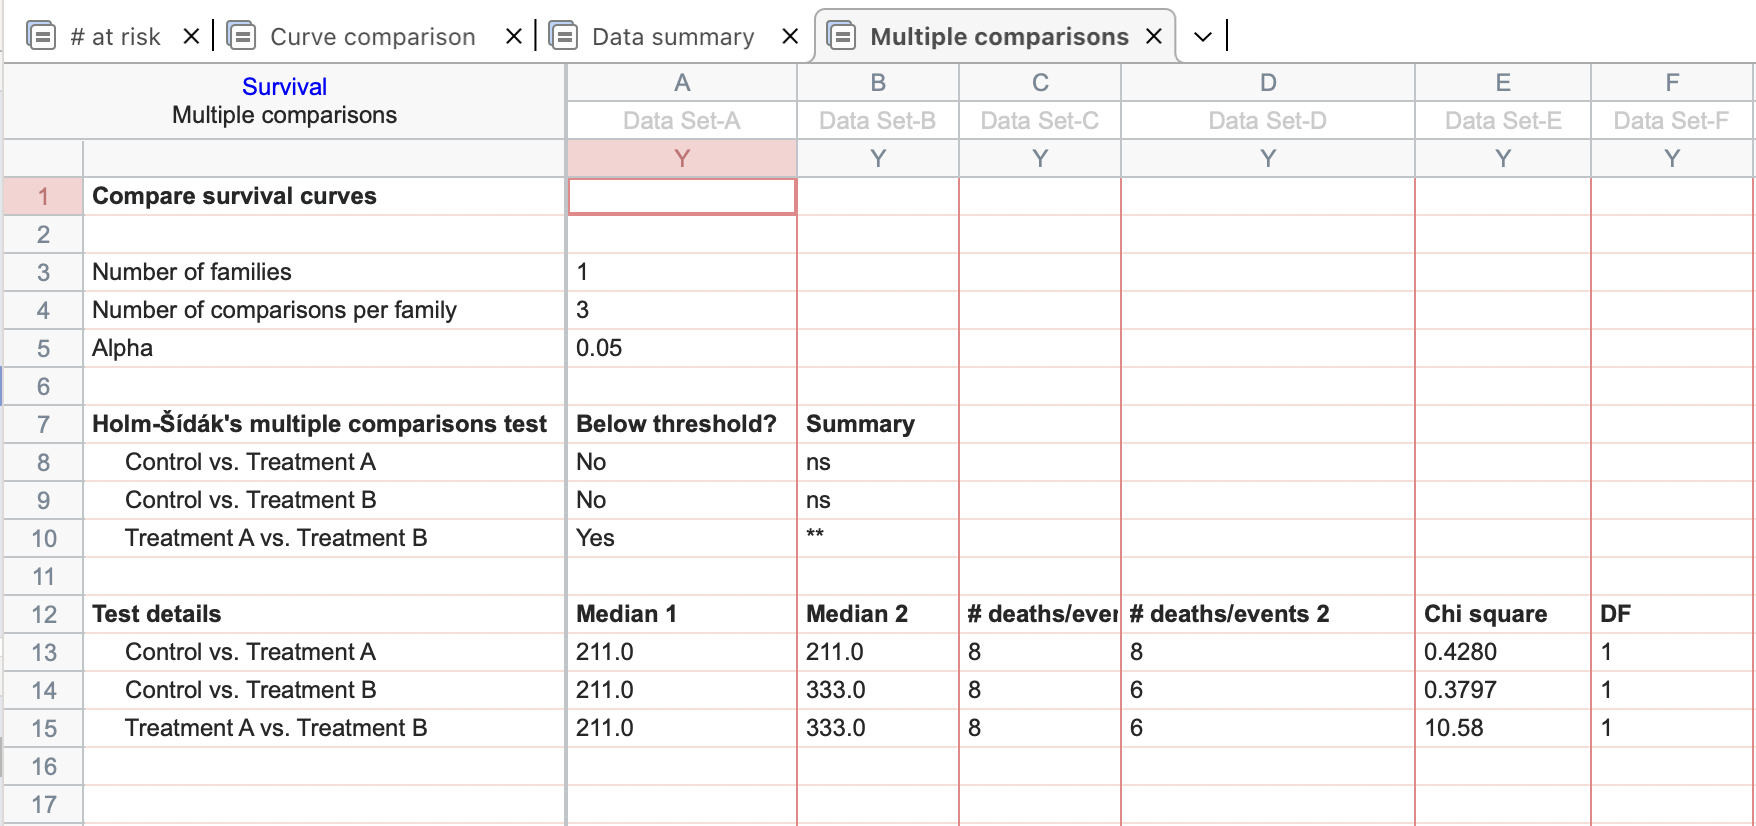Click the Holm-Šídák's multiple comparisons test row
The height and width of the screenshot is (826, 1756).
(x=319, y=424)
